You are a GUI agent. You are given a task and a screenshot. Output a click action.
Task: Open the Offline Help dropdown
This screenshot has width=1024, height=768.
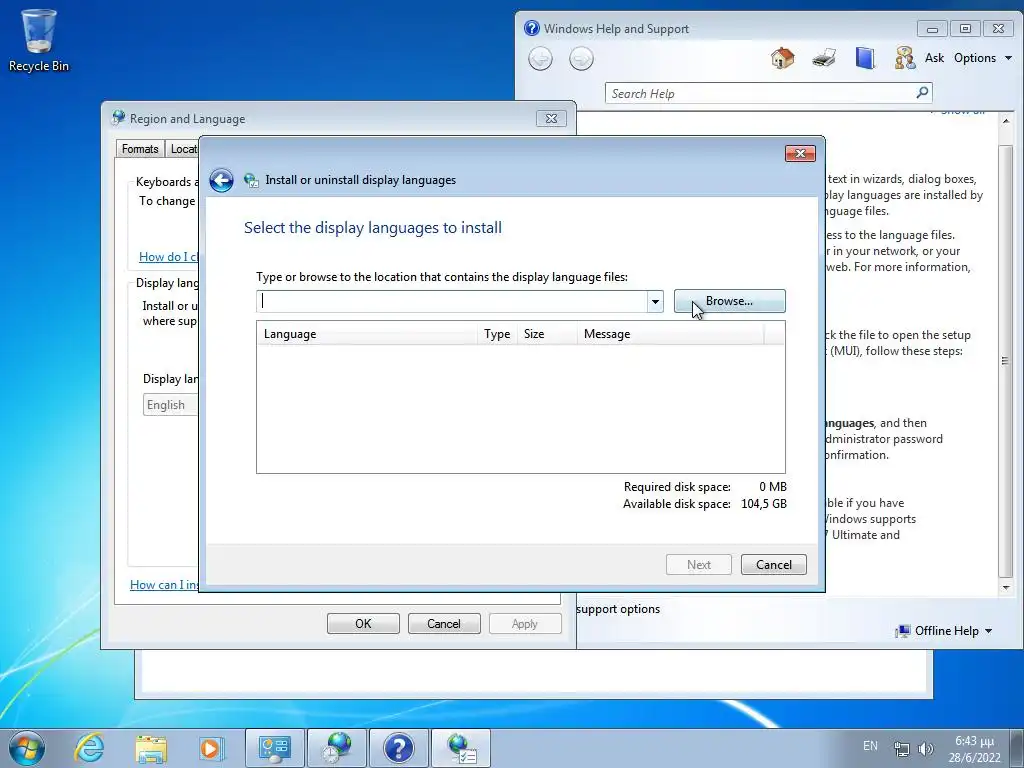944,631
